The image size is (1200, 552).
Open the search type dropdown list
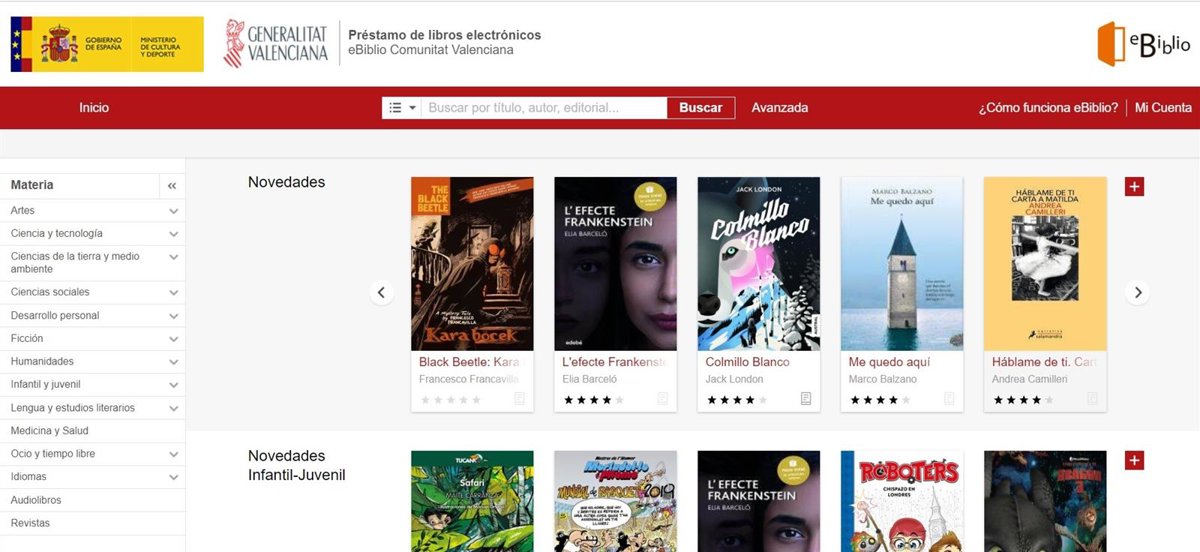402,108
